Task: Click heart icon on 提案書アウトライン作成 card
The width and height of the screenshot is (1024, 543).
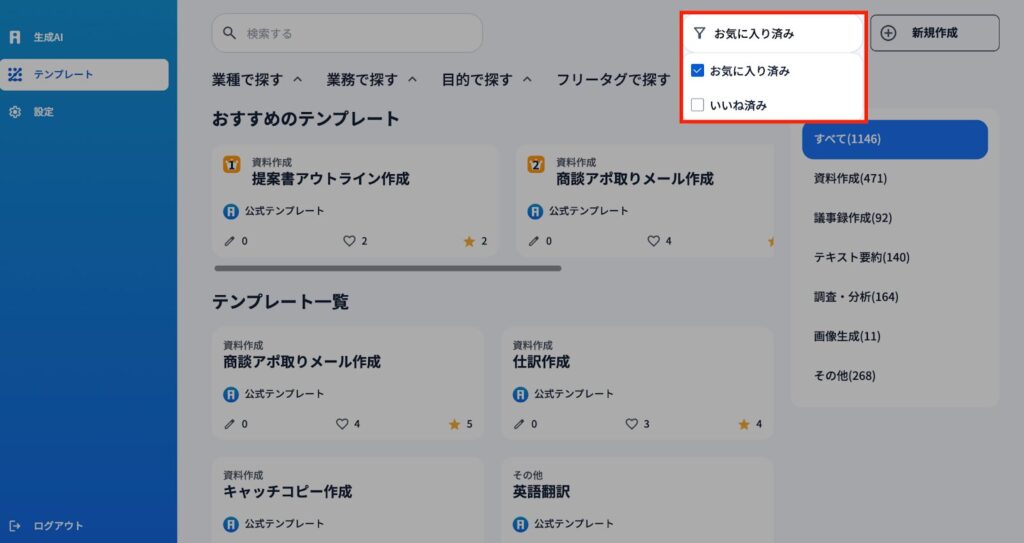Action: [350, 241]
